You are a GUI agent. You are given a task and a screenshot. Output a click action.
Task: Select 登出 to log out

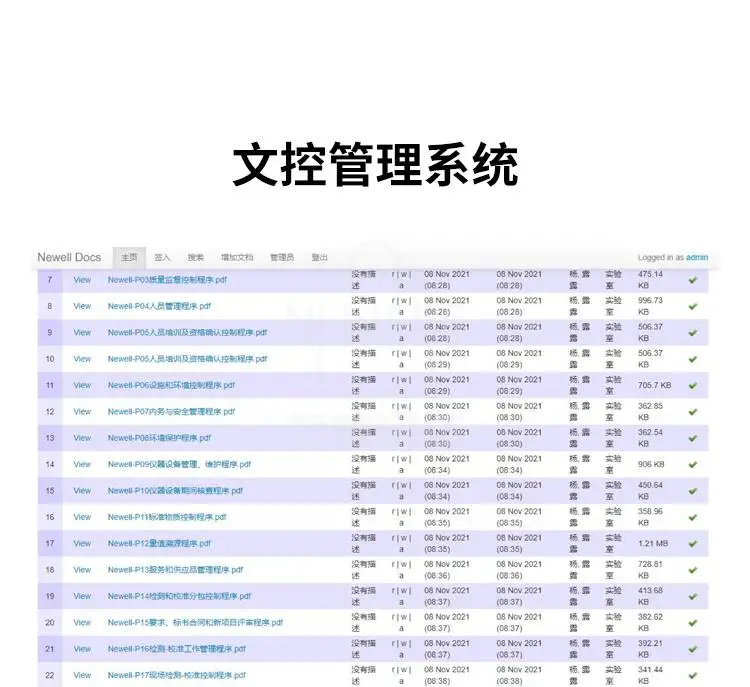tap(320, 257)
